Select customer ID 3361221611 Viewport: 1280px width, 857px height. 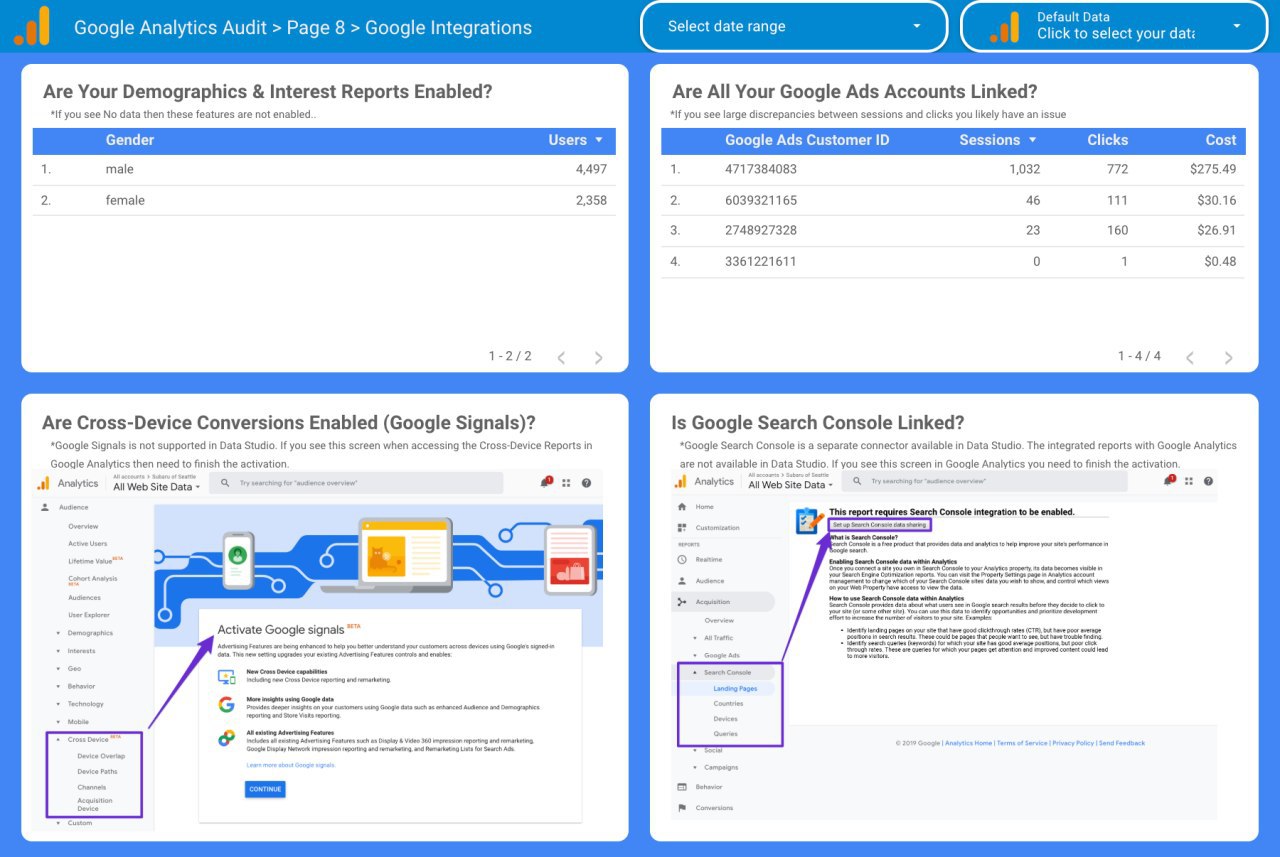[761, 261]
